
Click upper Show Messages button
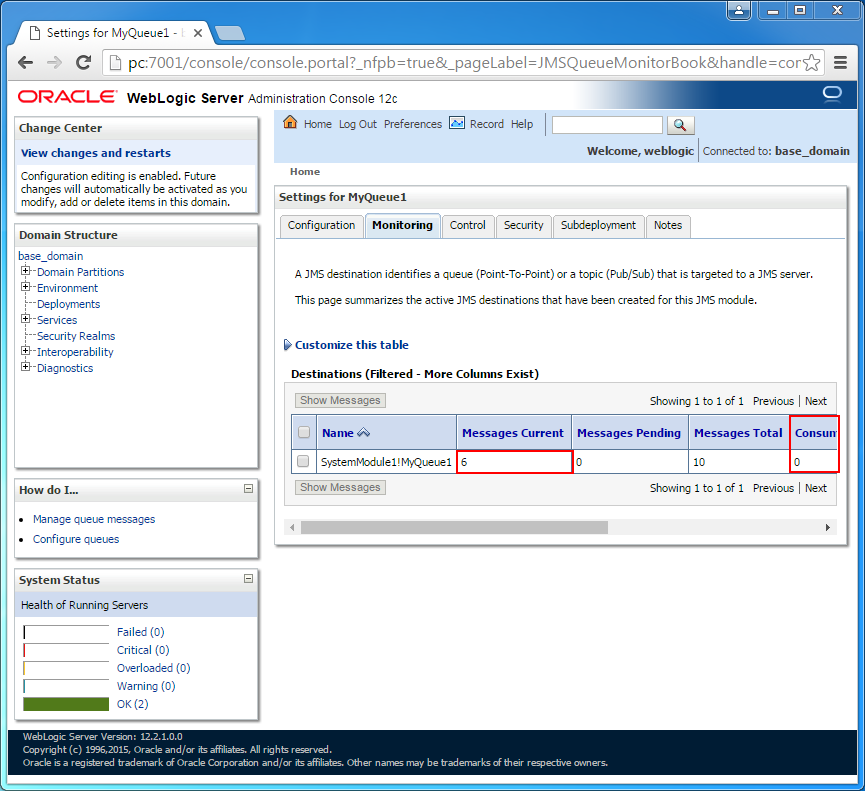click(x=340, y=400)
